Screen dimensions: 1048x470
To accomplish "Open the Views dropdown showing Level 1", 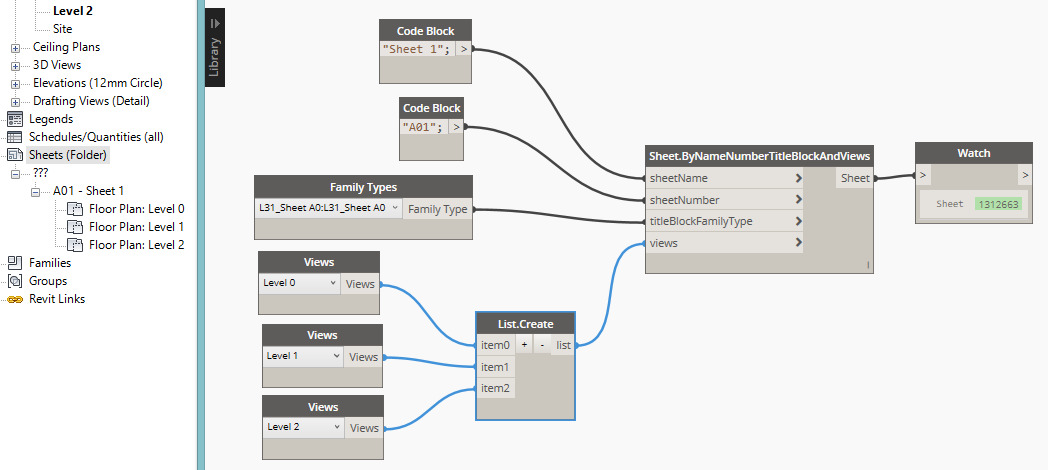I will point(303,356).
